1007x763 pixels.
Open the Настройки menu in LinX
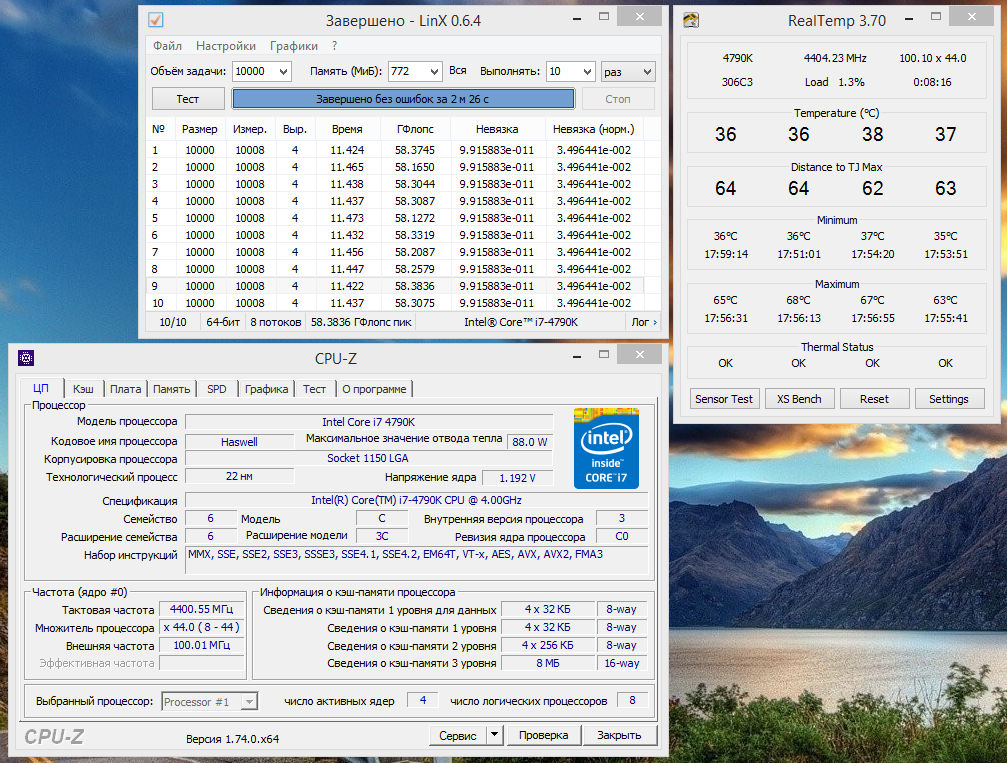tap(226, 46)
